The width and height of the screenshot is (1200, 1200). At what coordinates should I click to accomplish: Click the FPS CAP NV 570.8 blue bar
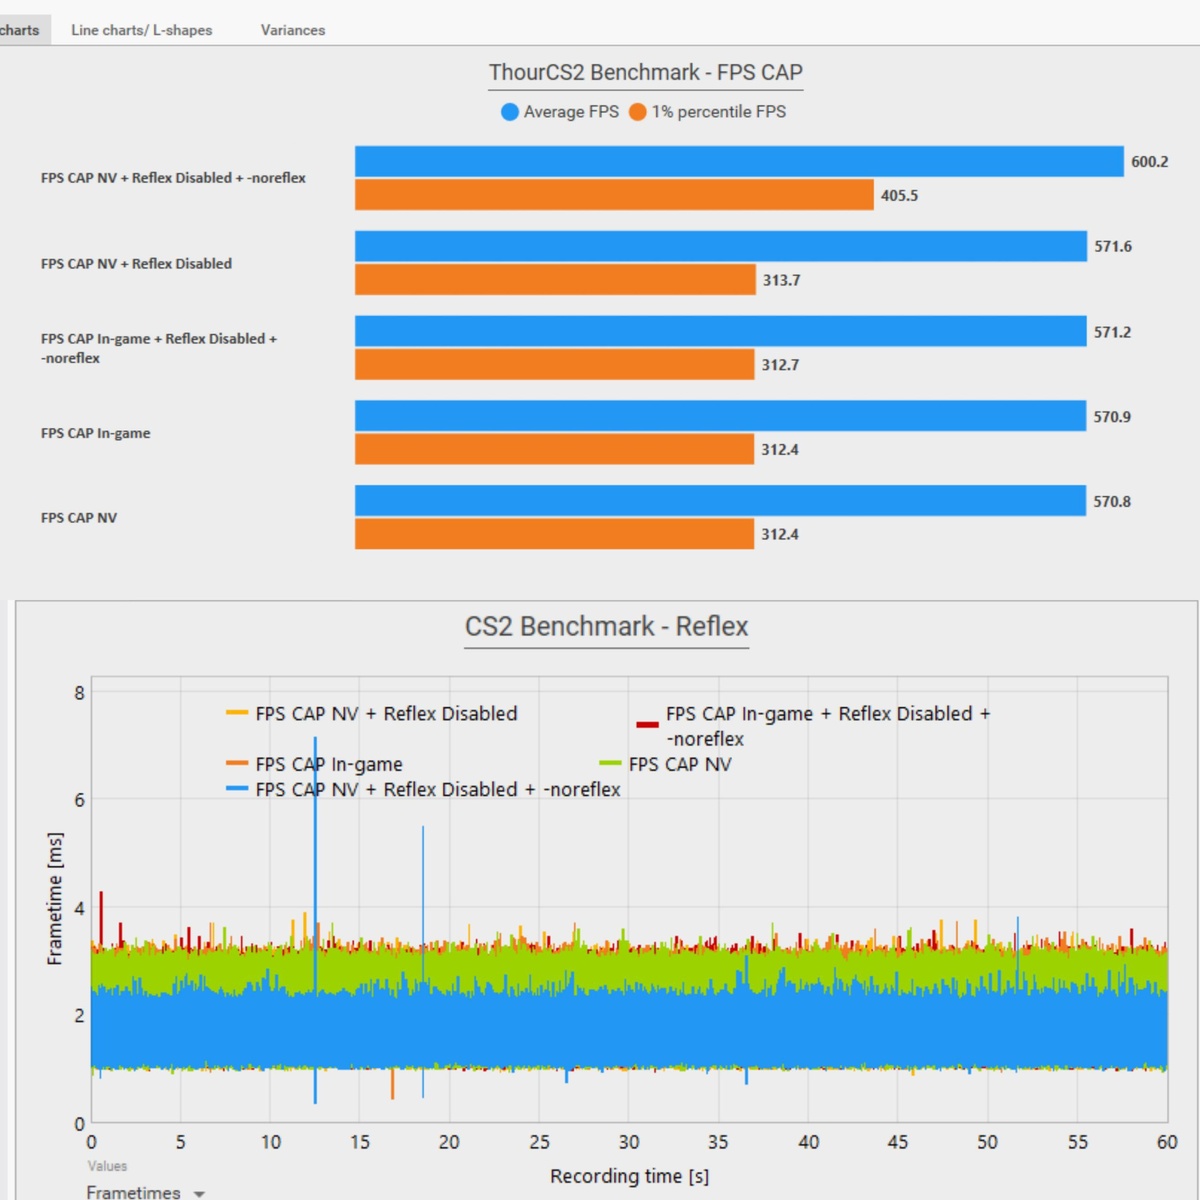pos(720,501)
